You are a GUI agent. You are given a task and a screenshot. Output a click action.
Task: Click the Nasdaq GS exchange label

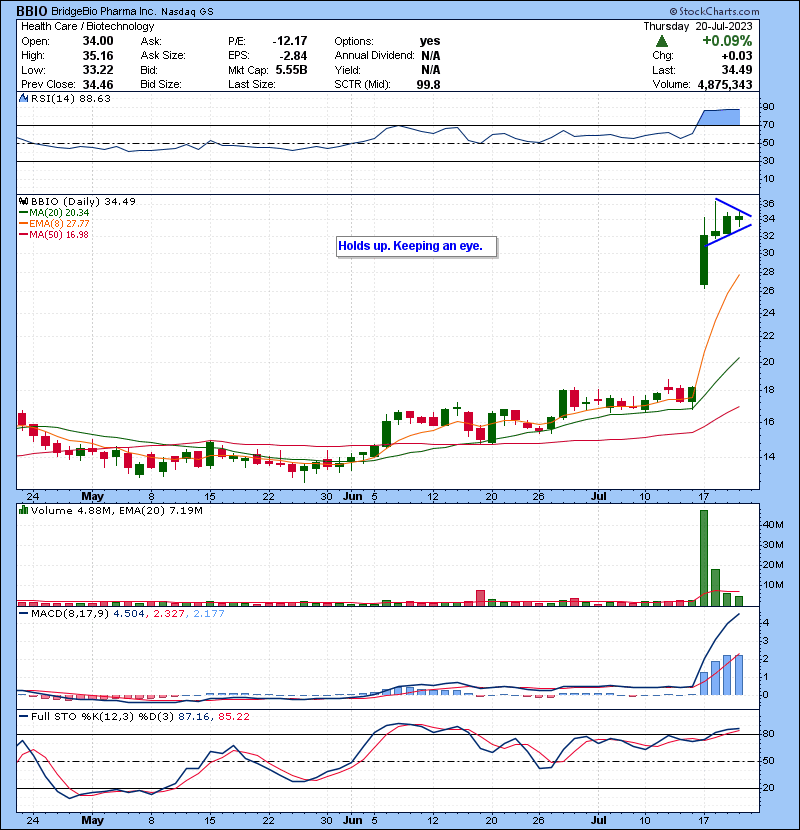click(187, 12)
